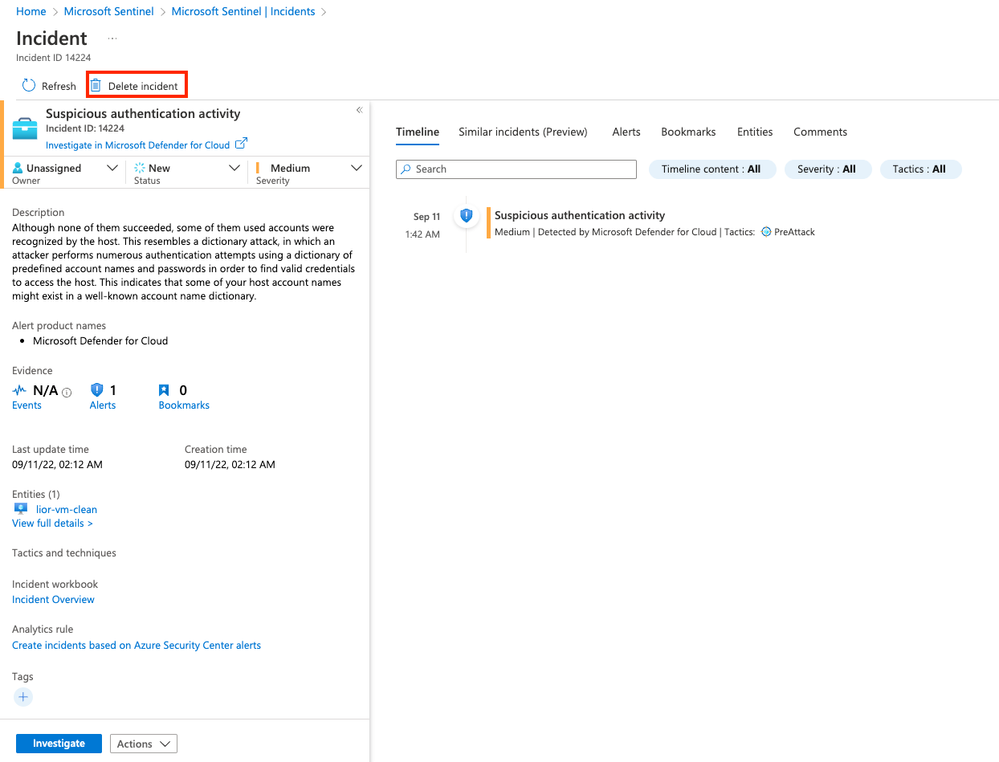Click the Refresh button label
This screenshot has height=762, width=999.
[59, 86]
